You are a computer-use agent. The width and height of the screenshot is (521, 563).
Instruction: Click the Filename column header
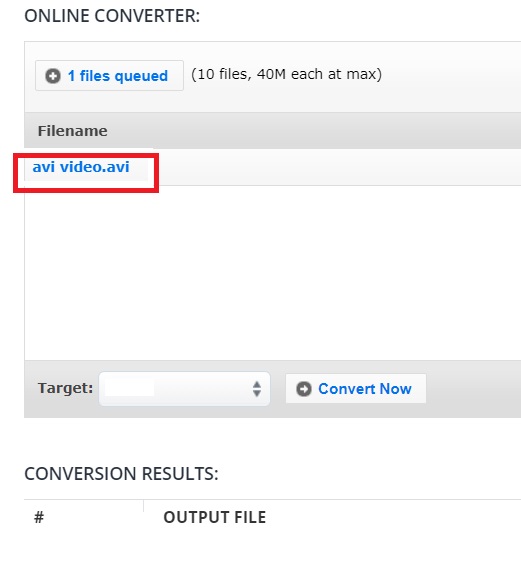(73, 131)
